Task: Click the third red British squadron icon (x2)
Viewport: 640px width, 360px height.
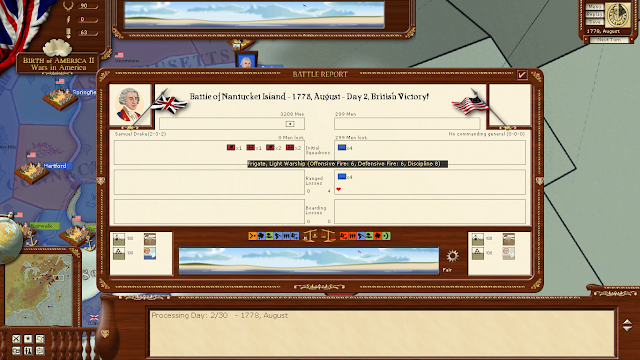Action: (x=270, y=148)
